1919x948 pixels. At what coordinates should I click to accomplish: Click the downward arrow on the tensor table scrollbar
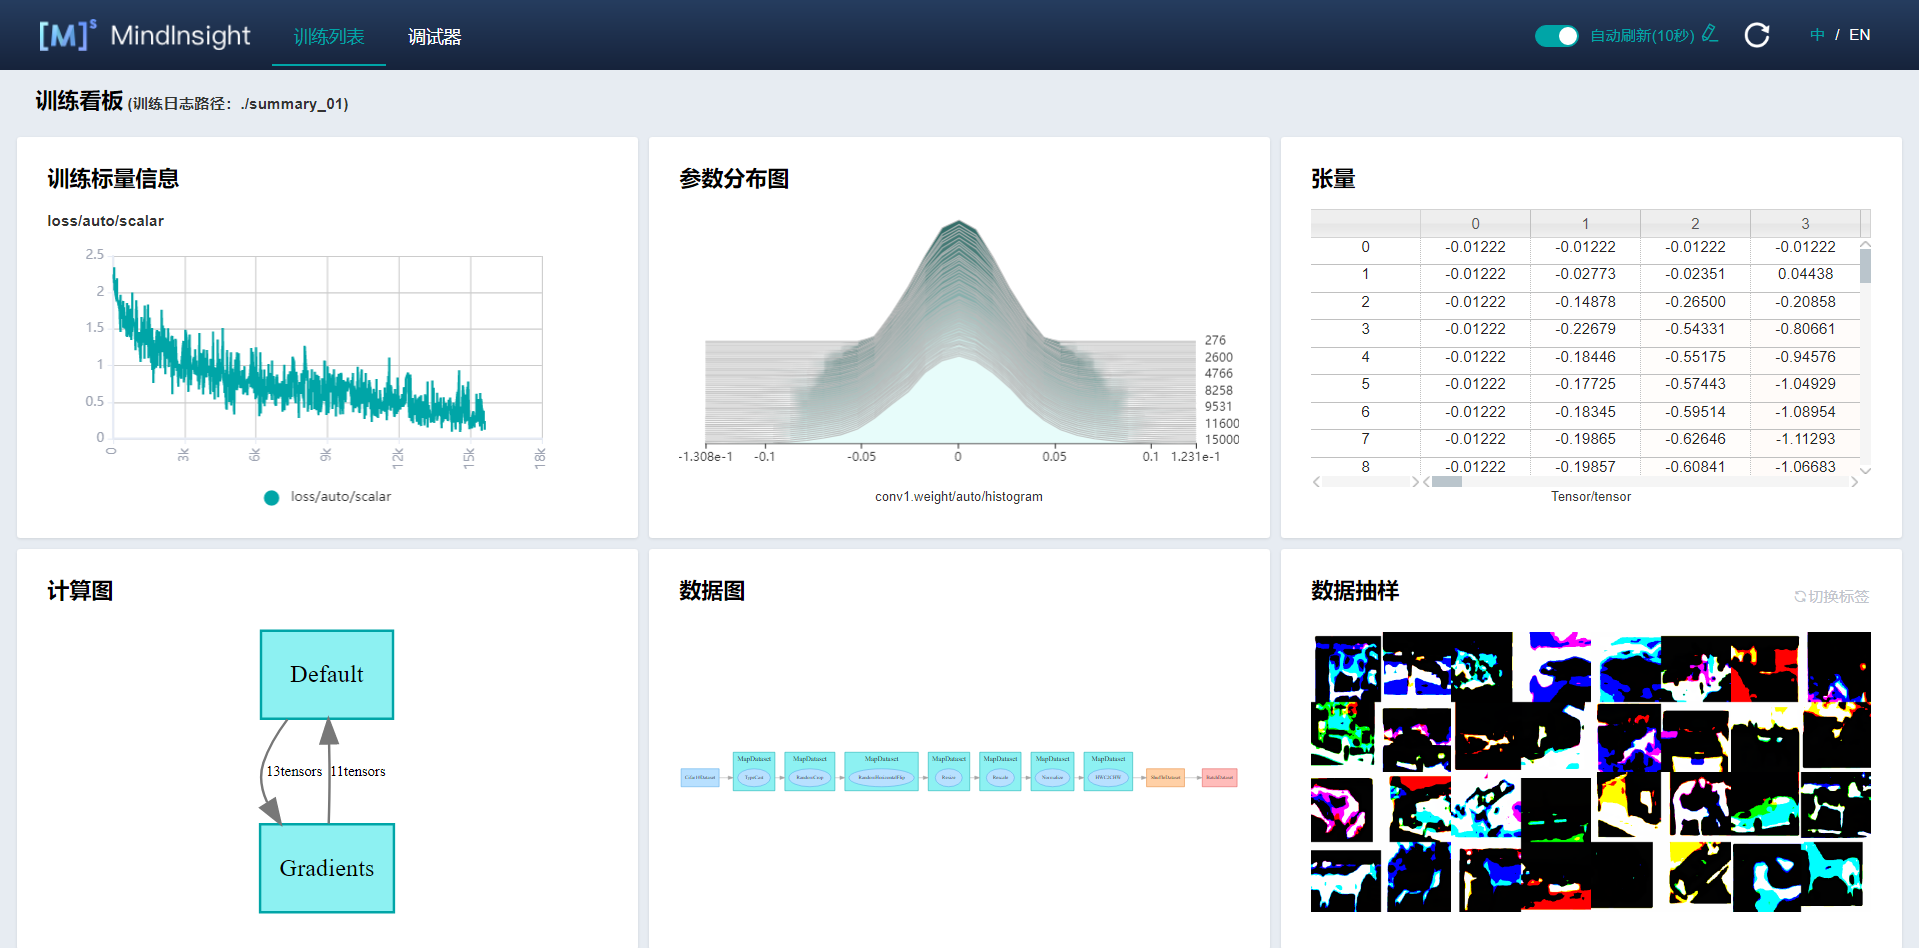tap(1865, 470)
